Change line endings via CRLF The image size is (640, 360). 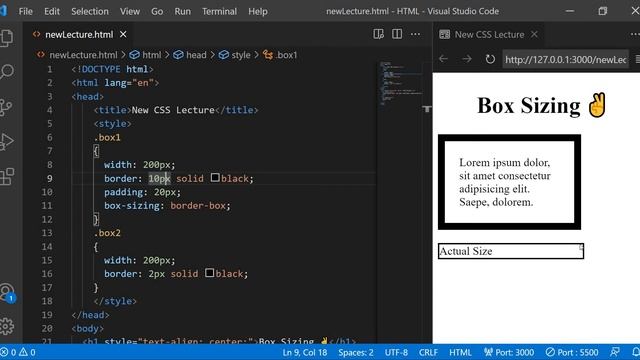click(428, 352)
